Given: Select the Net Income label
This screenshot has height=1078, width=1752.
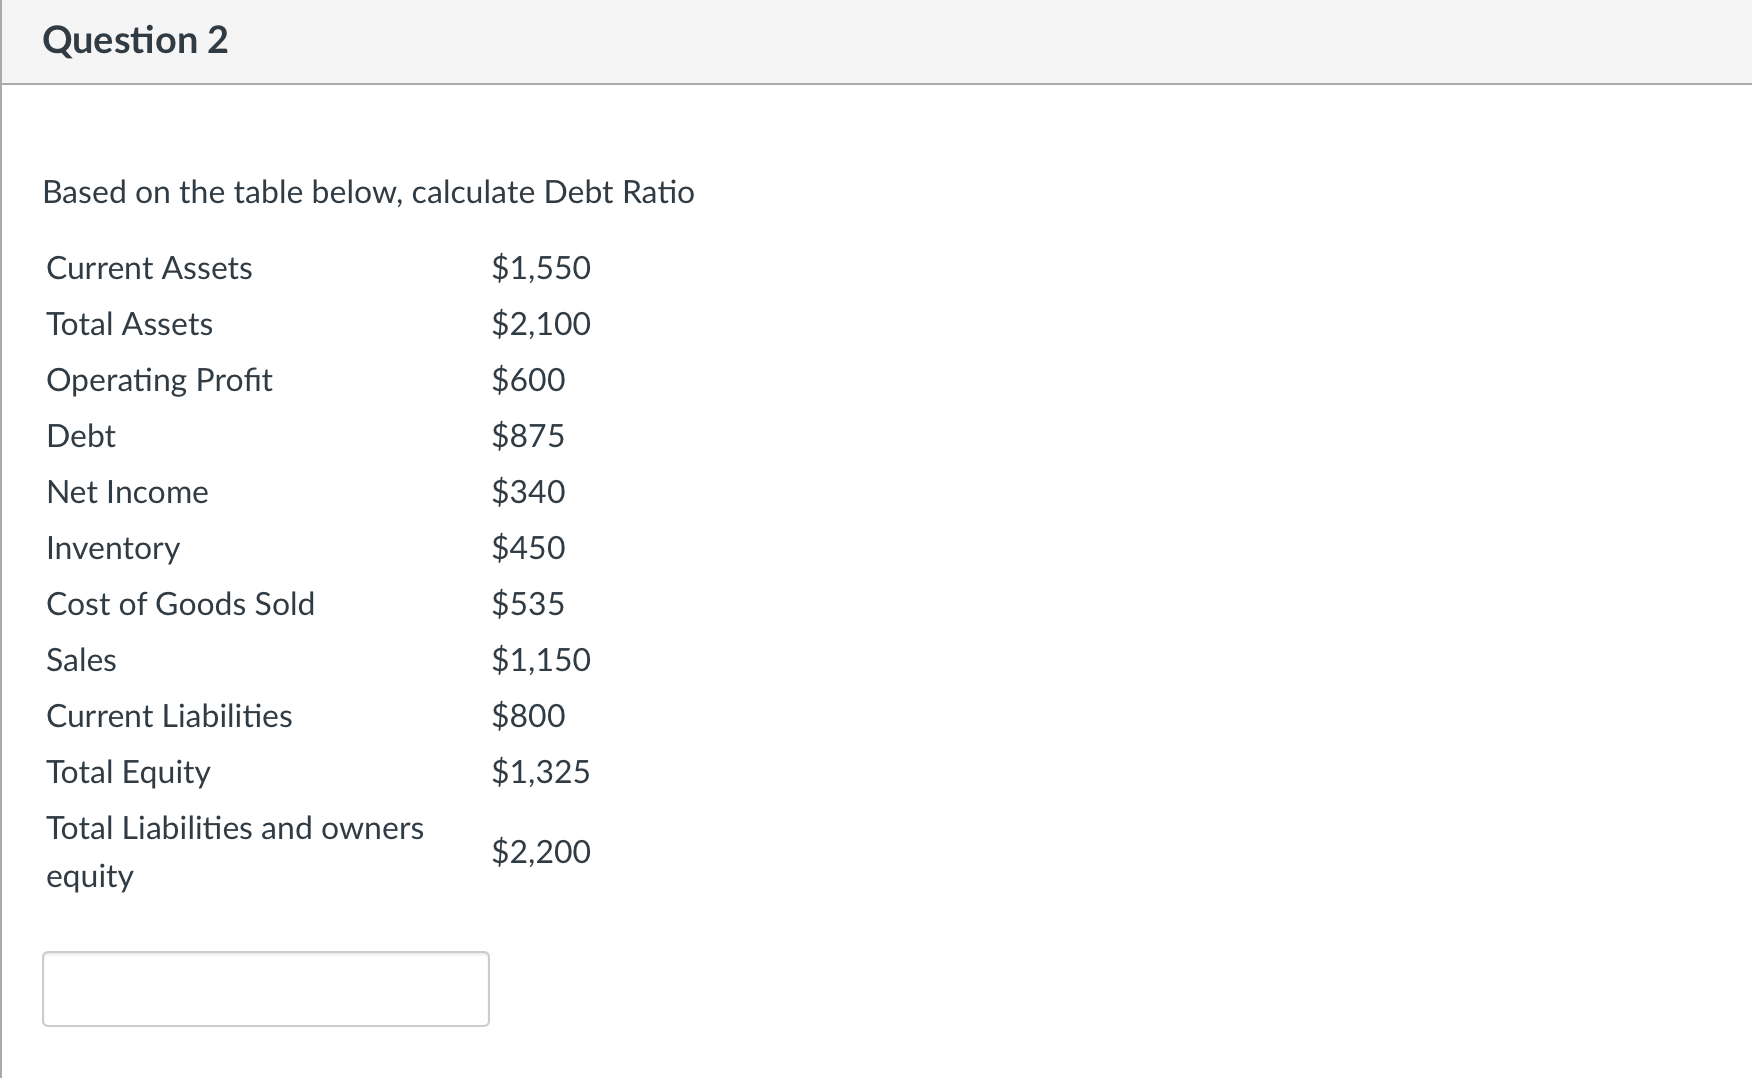Looking at the screenshot, I should click(x=127, y=491).
